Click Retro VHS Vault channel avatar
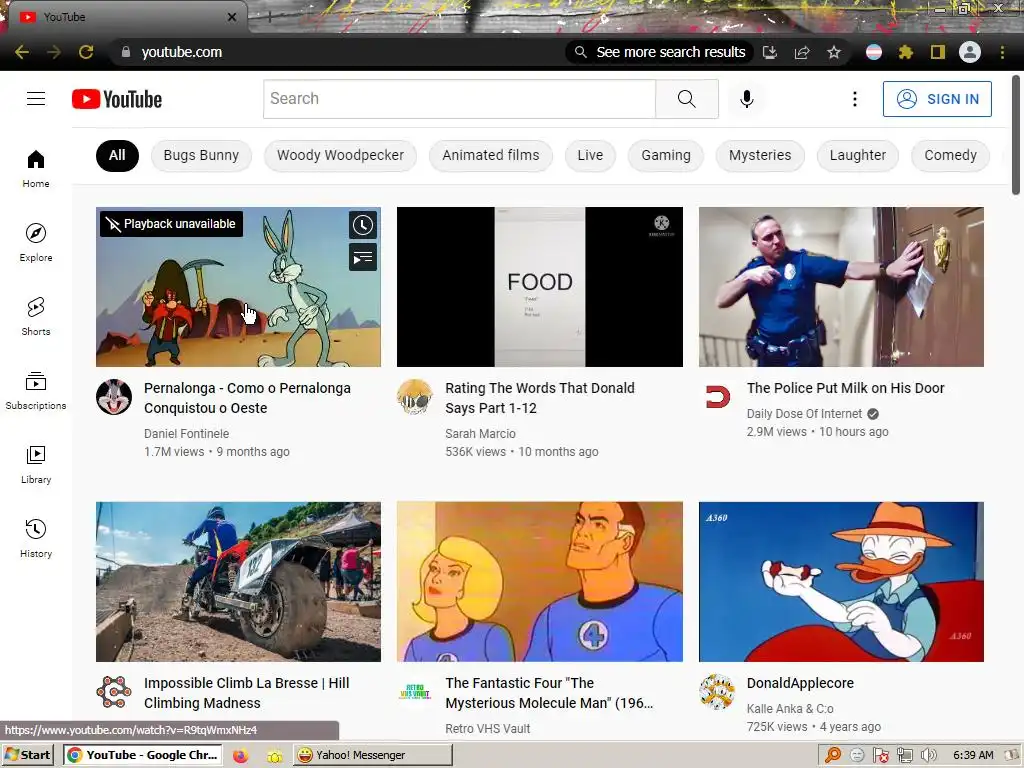The width and height of the screenshot is (1024, 768). click(415, 692)
